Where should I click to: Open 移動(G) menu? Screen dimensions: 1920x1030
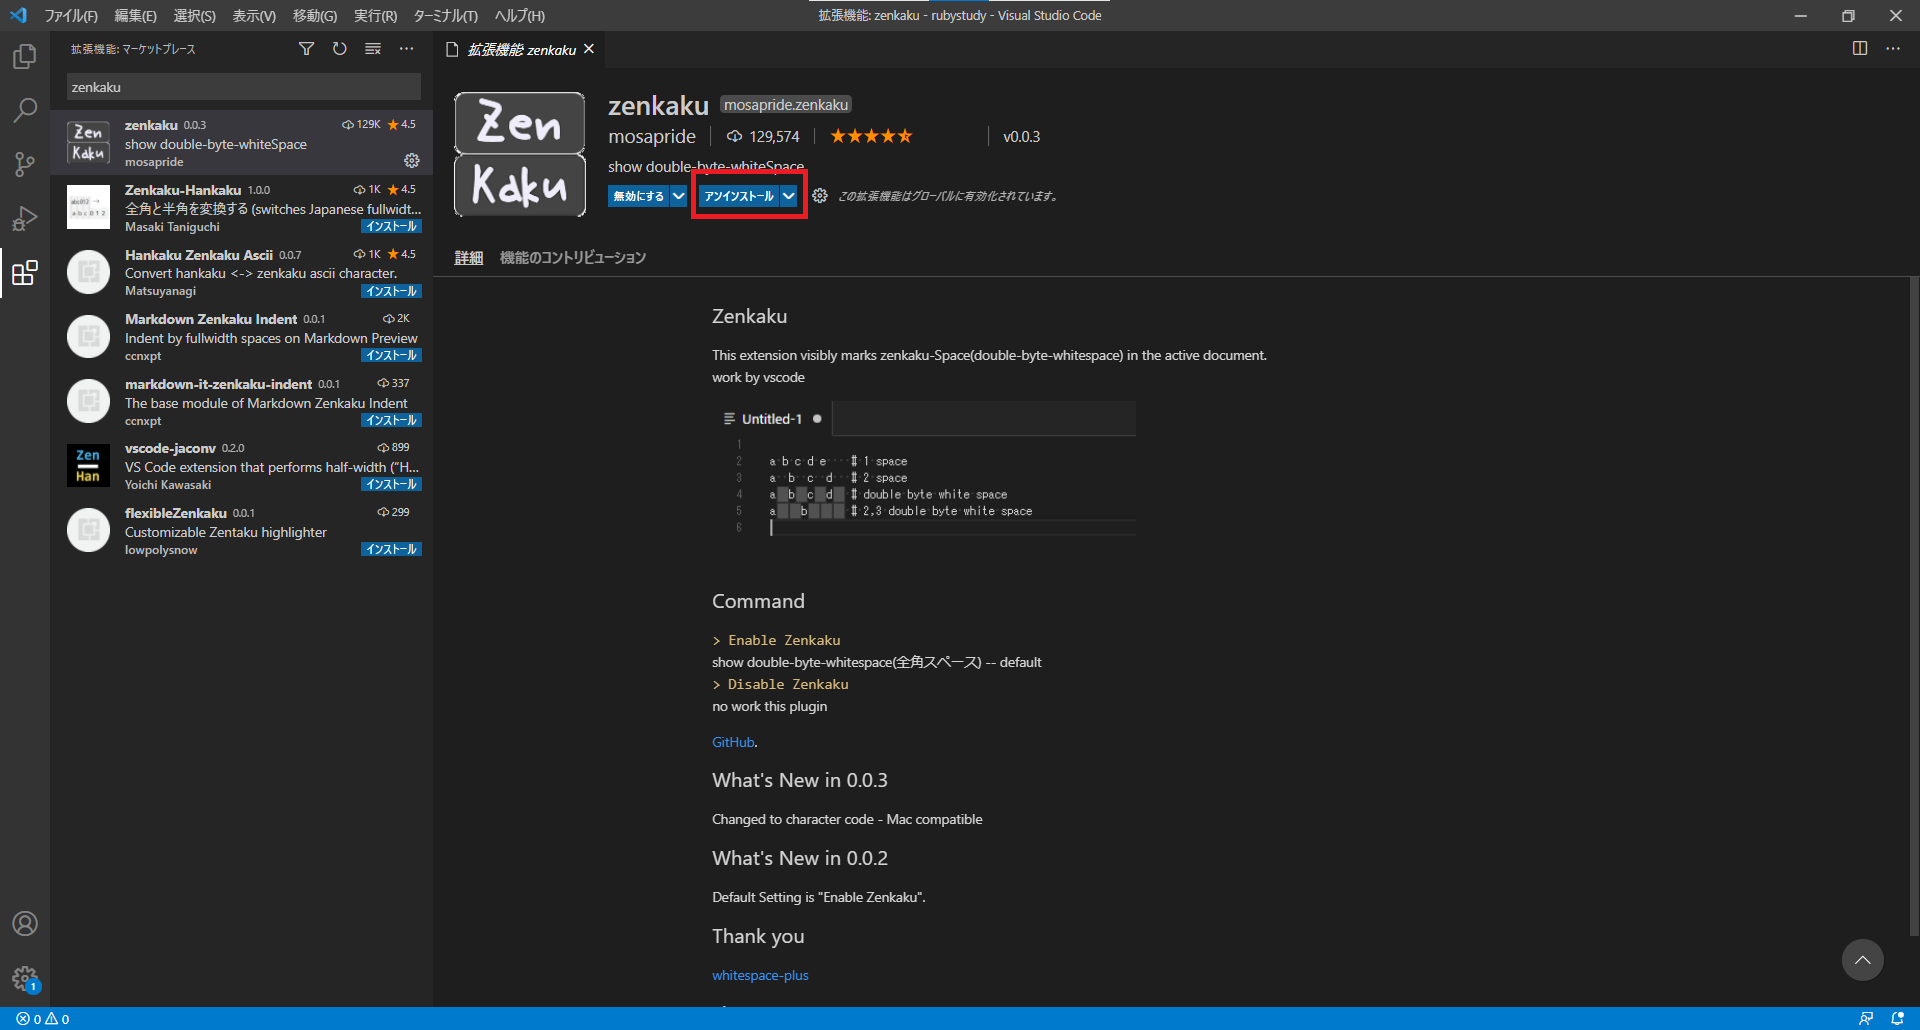pos(314,15)
